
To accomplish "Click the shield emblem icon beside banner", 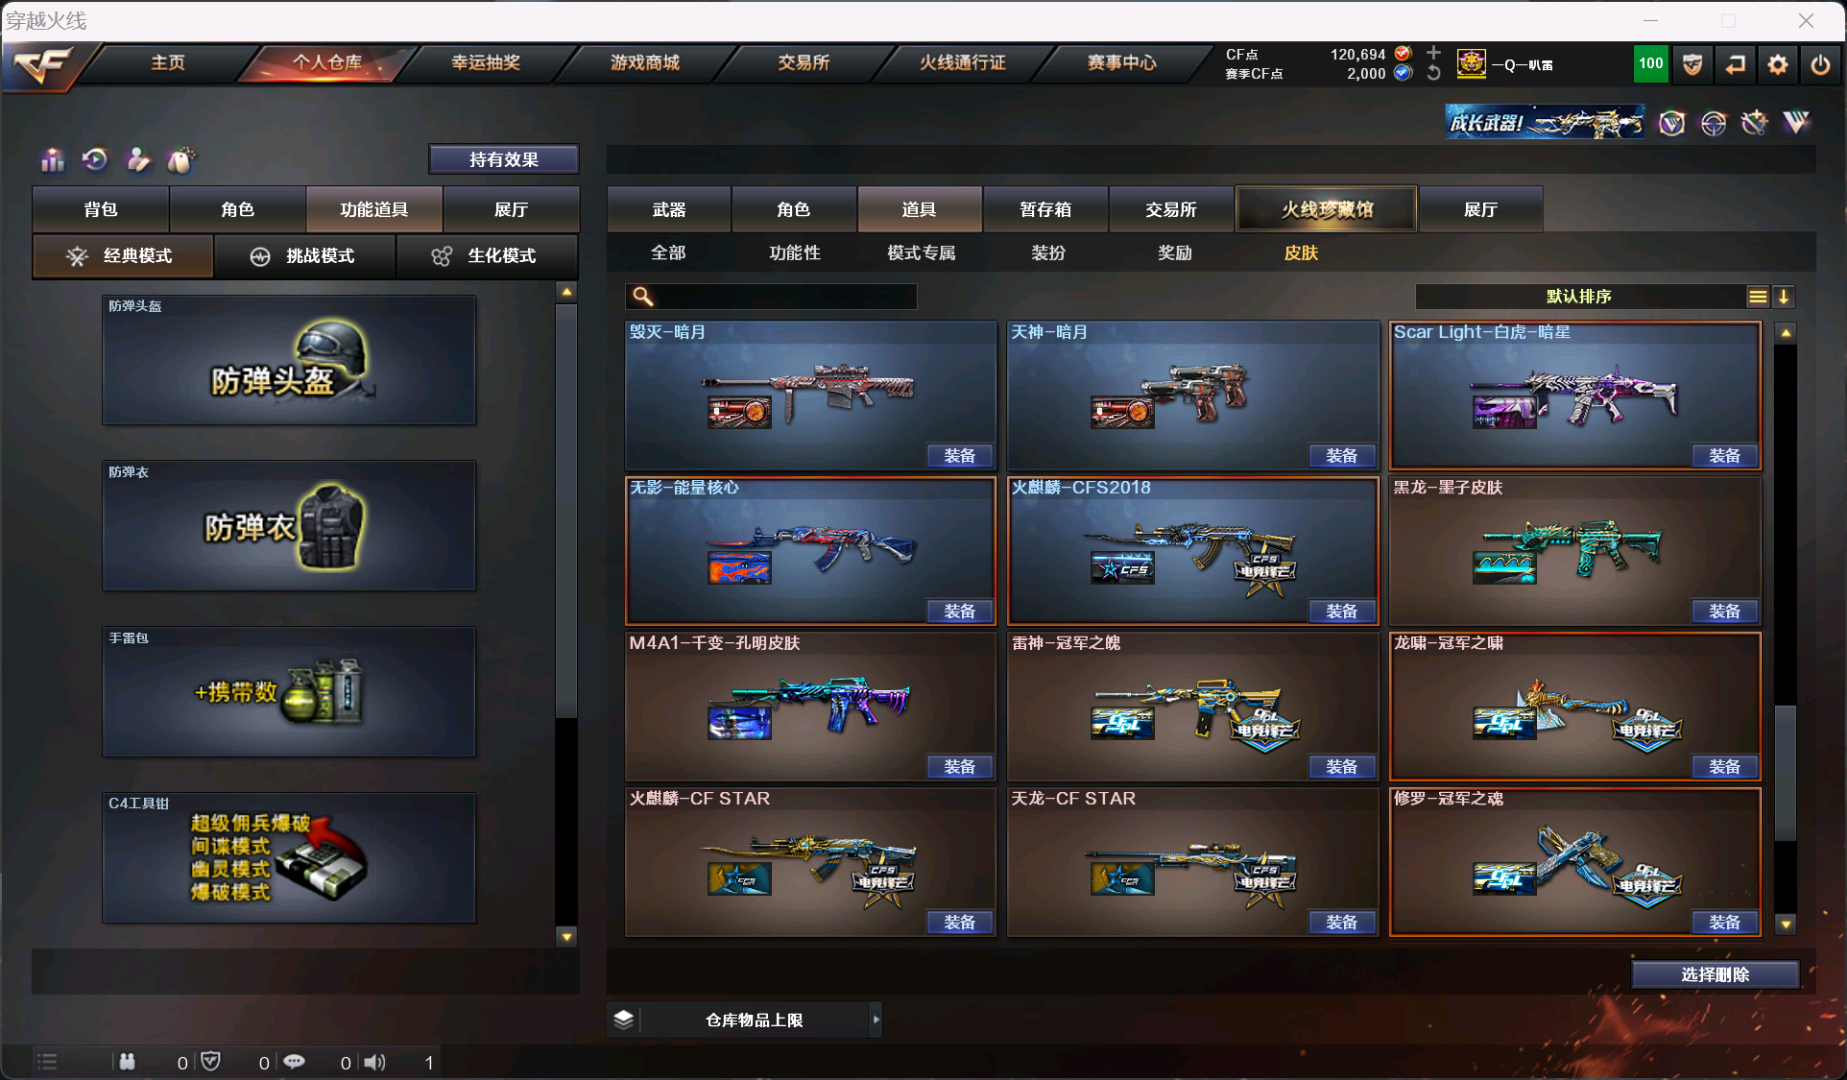I will tap(1672, 123).
